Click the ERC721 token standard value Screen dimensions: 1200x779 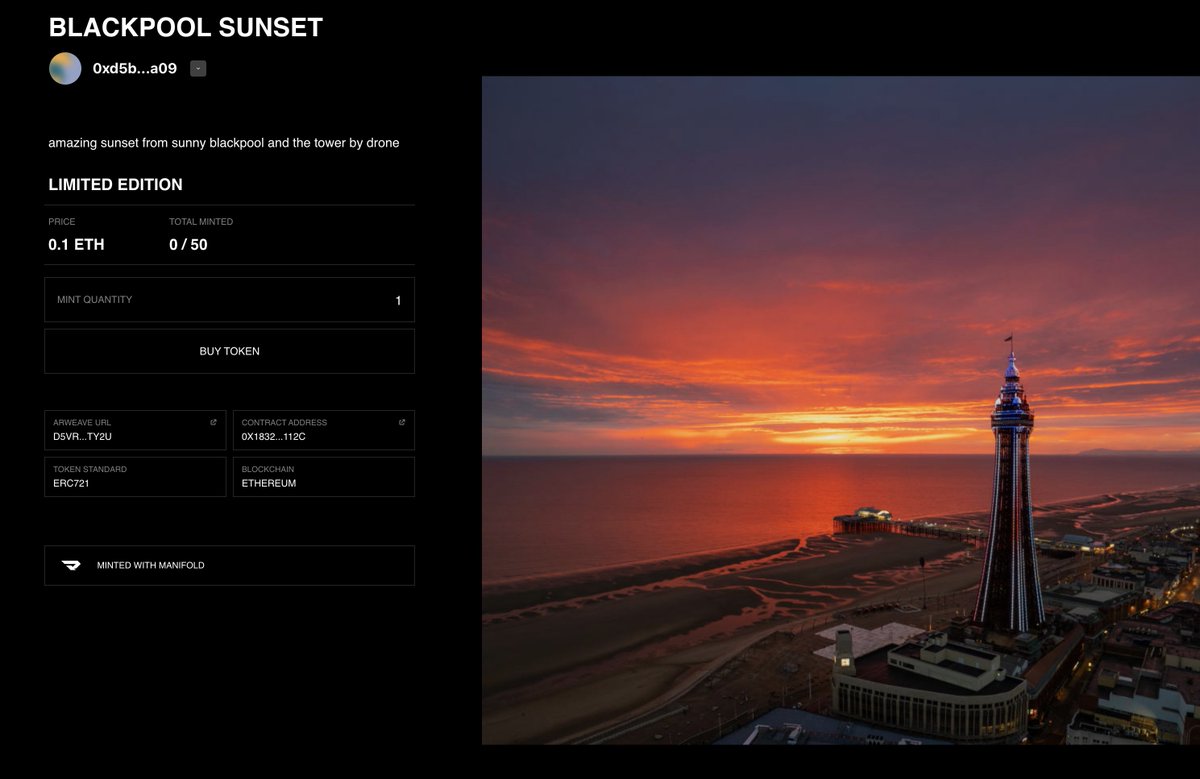coord(71,483)
